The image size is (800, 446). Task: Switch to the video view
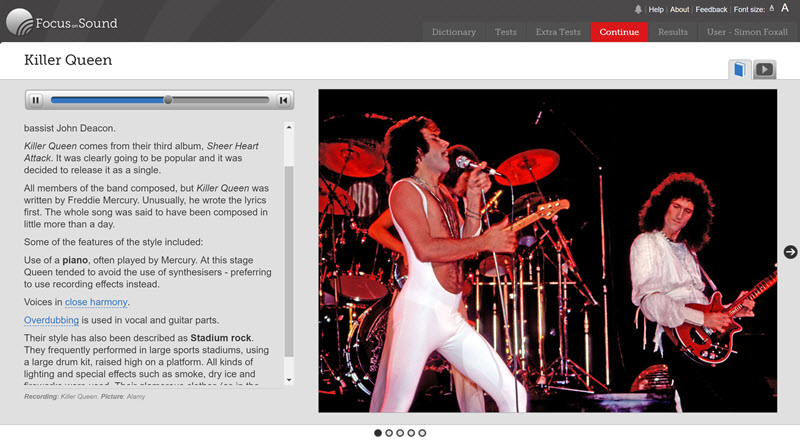point(764,69)
